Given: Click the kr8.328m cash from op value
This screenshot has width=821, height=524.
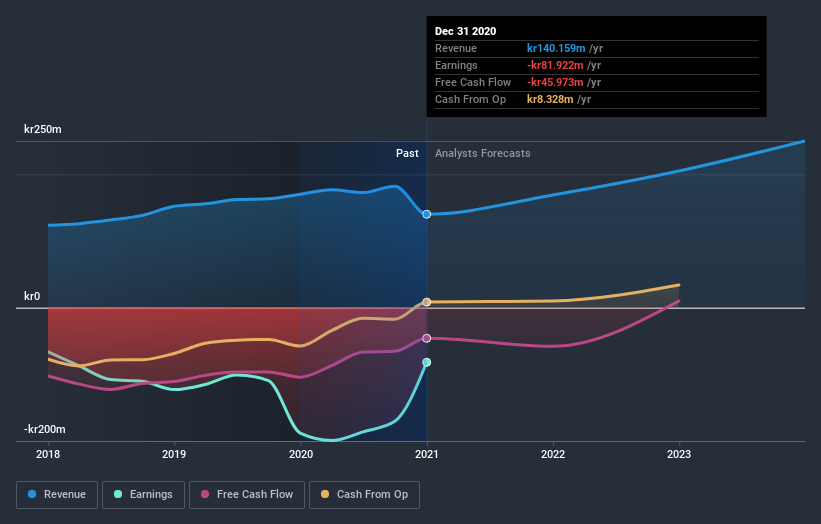Looking at the screenshot, I should pyautogui.click(x=550, y=99).
